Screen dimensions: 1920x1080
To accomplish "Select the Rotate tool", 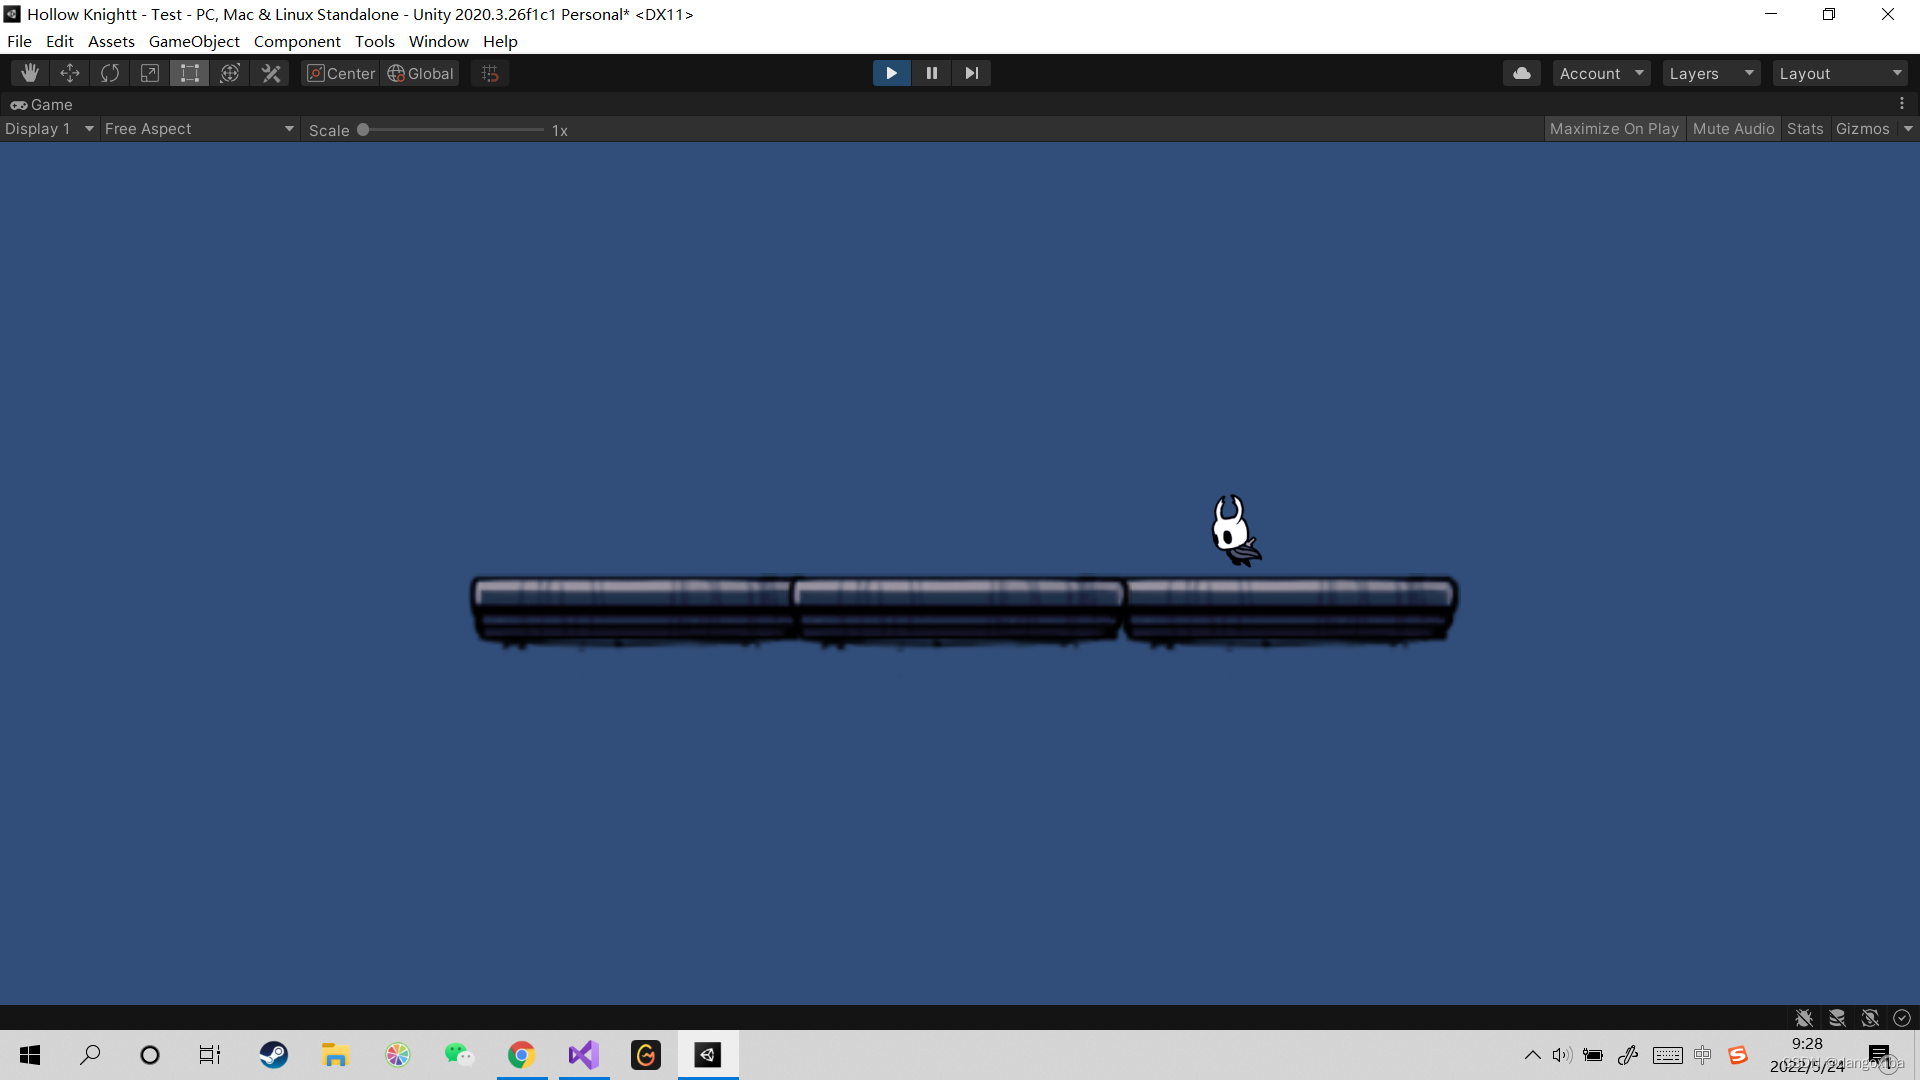I will coord(110,73).
